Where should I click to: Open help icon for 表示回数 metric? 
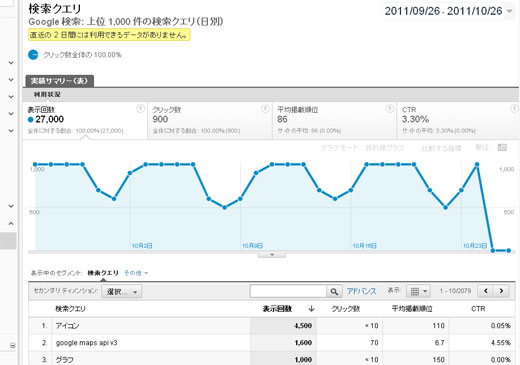click(140, 109)
